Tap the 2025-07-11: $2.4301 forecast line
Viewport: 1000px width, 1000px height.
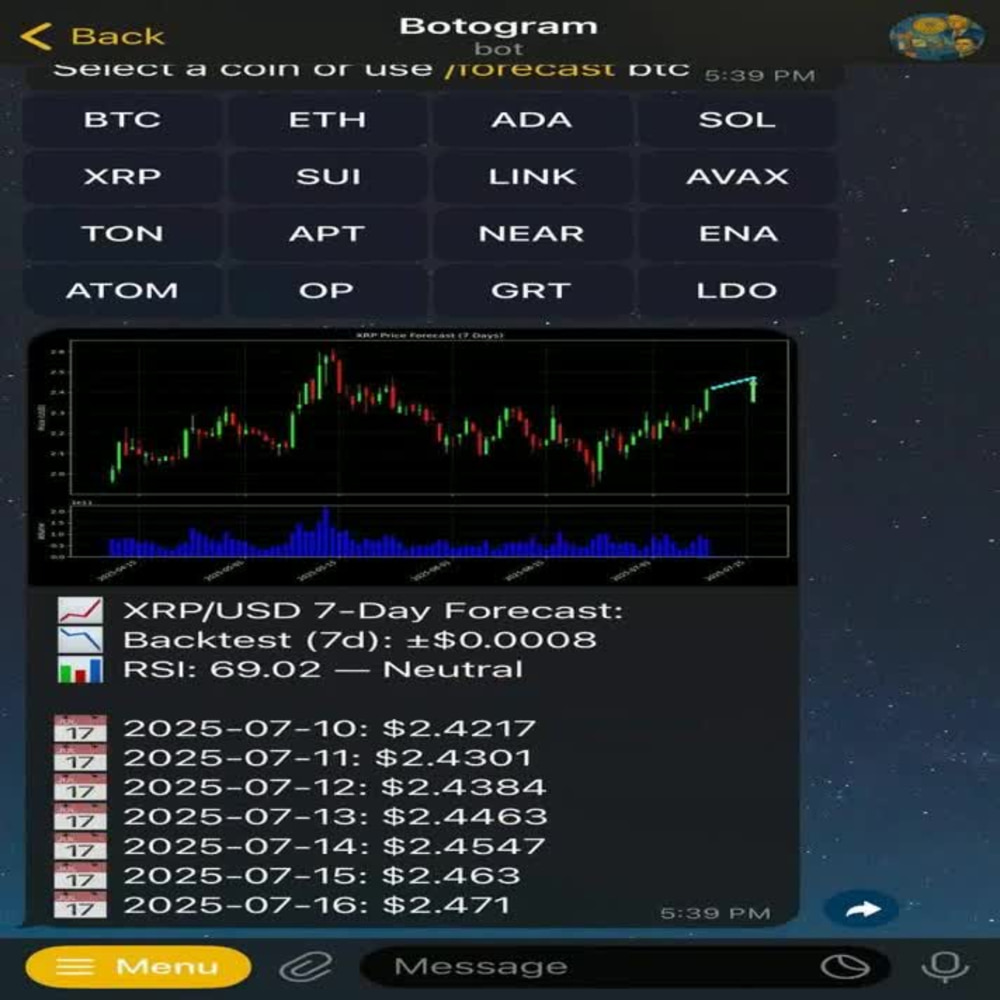pyautogui.click(x=327, y=758)
